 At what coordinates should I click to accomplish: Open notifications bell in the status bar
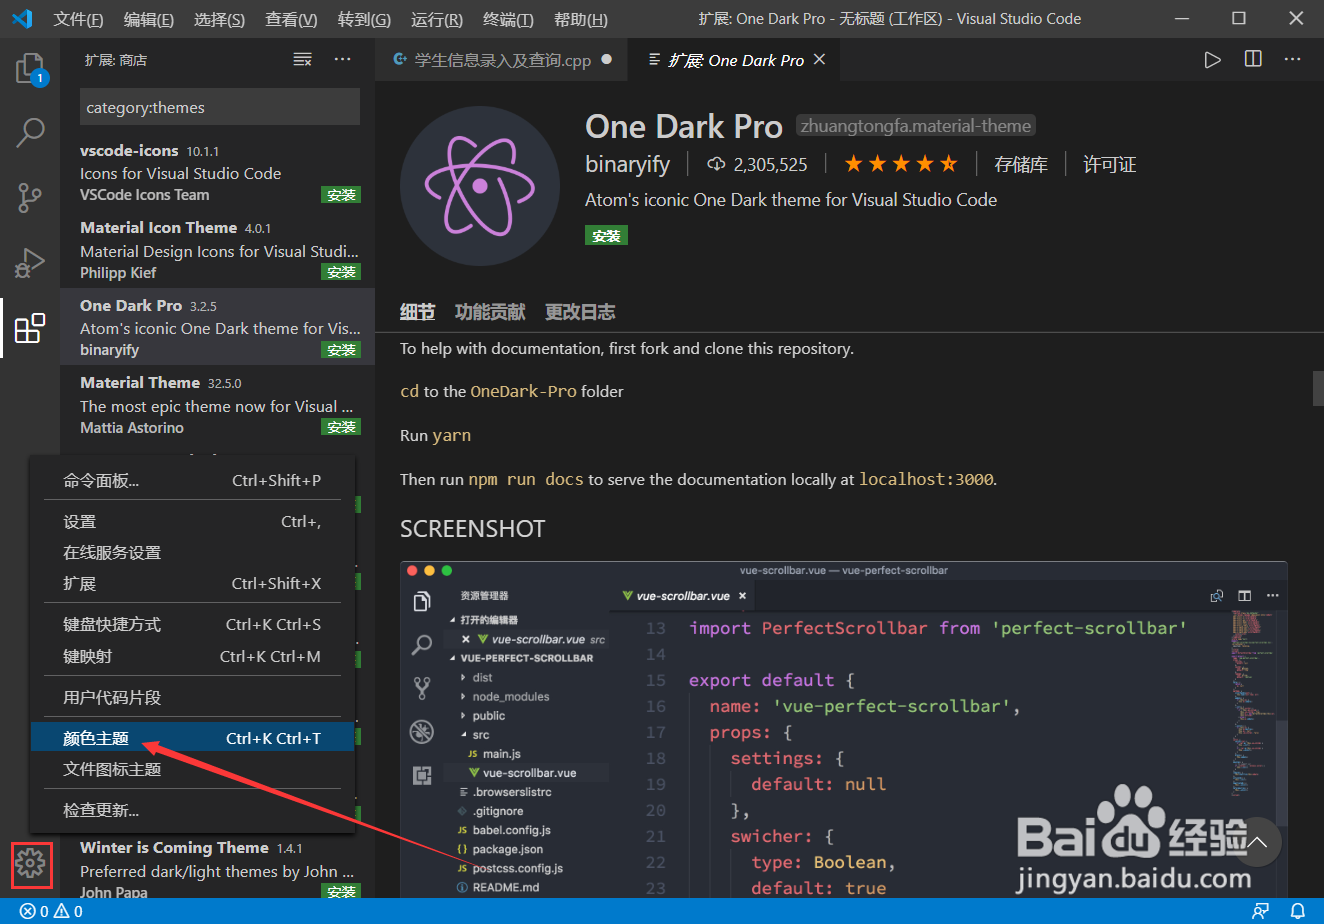pos(1298,912)
